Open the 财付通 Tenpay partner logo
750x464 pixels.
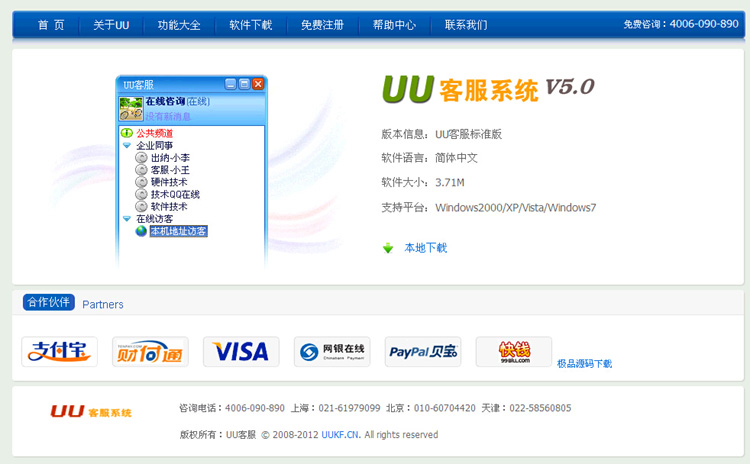click(150, 352)
